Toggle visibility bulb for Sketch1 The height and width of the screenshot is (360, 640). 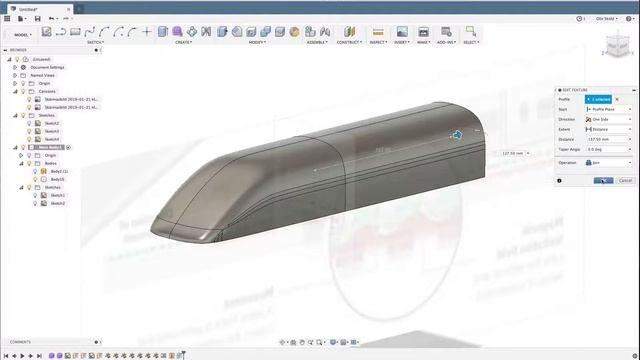(36, 196)
